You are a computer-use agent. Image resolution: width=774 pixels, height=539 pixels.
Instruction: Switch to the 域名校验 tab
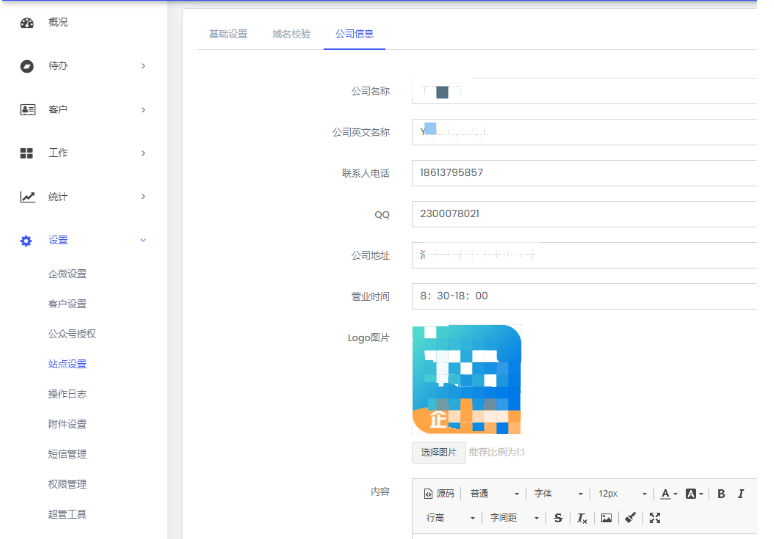click(291, 33)
